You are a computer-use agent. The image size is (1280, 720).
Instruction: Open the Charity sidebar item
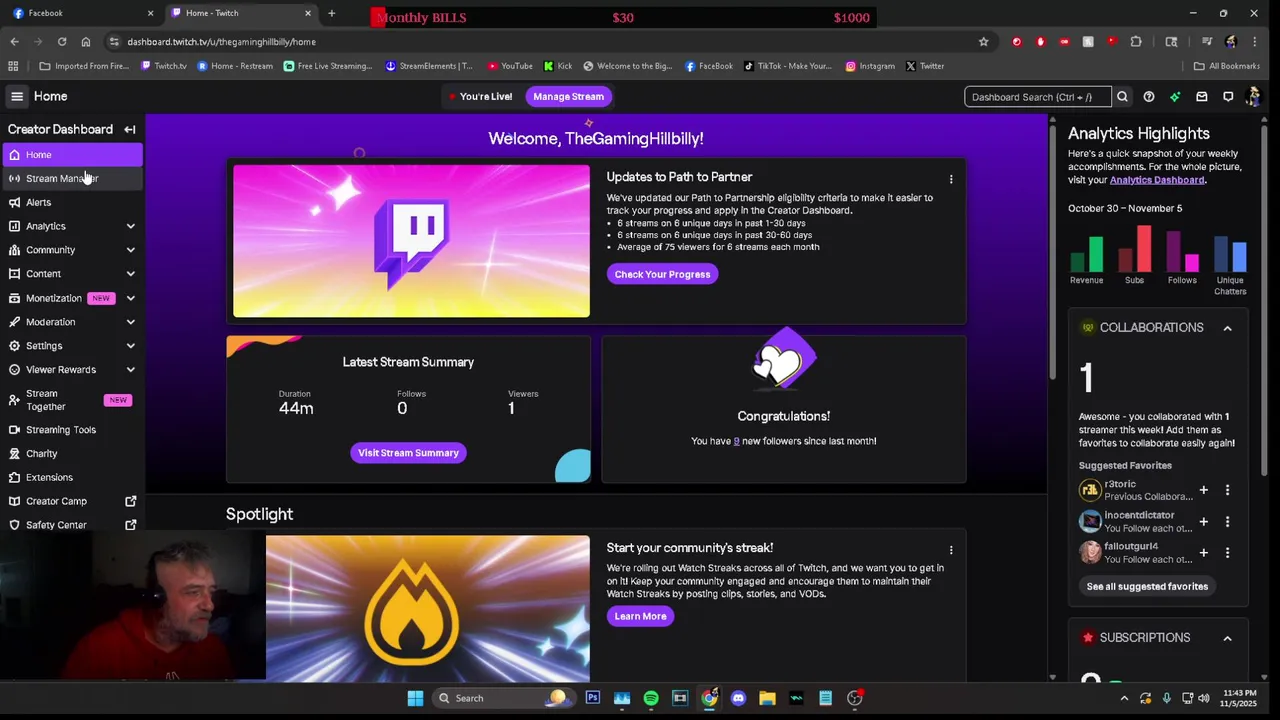pyautogui.click(x=72, y=453)
